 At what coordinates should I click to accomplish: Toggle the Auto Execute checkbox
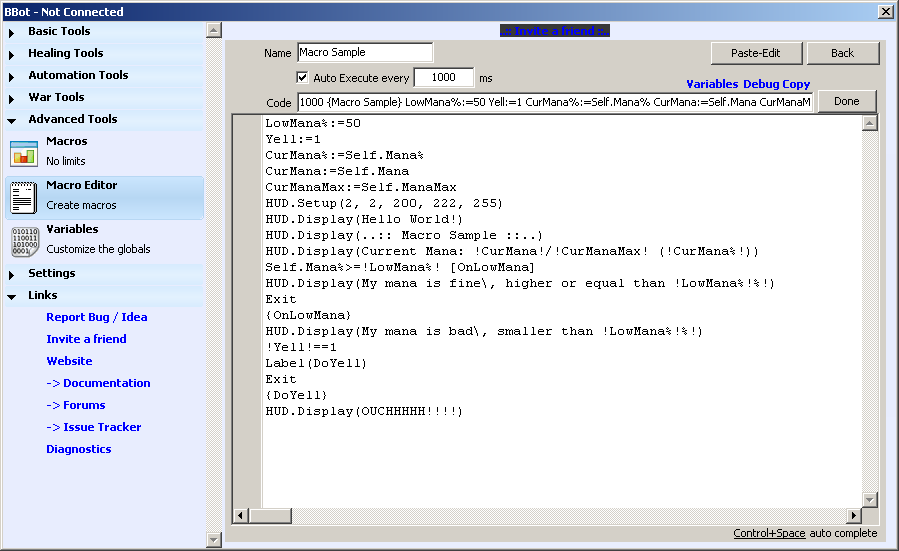pyautogui.click(x=302, y=78)
